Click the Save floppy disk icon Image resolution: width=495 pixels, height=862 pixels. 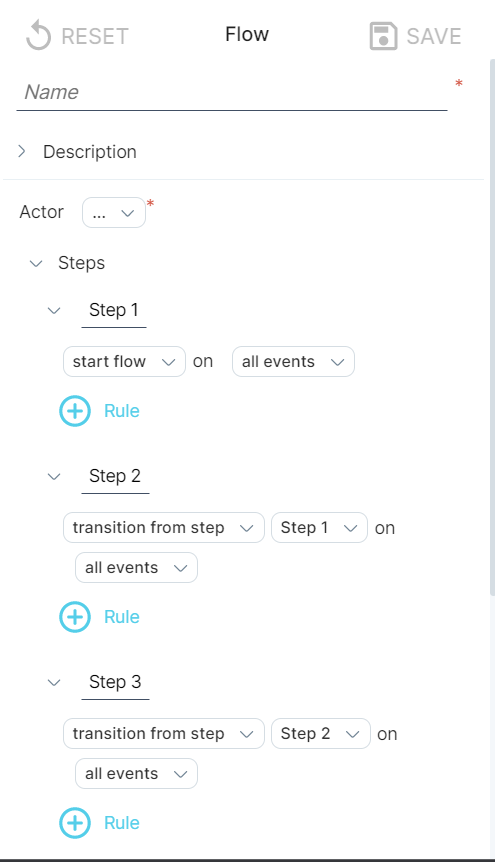click(x=383, y=36)
